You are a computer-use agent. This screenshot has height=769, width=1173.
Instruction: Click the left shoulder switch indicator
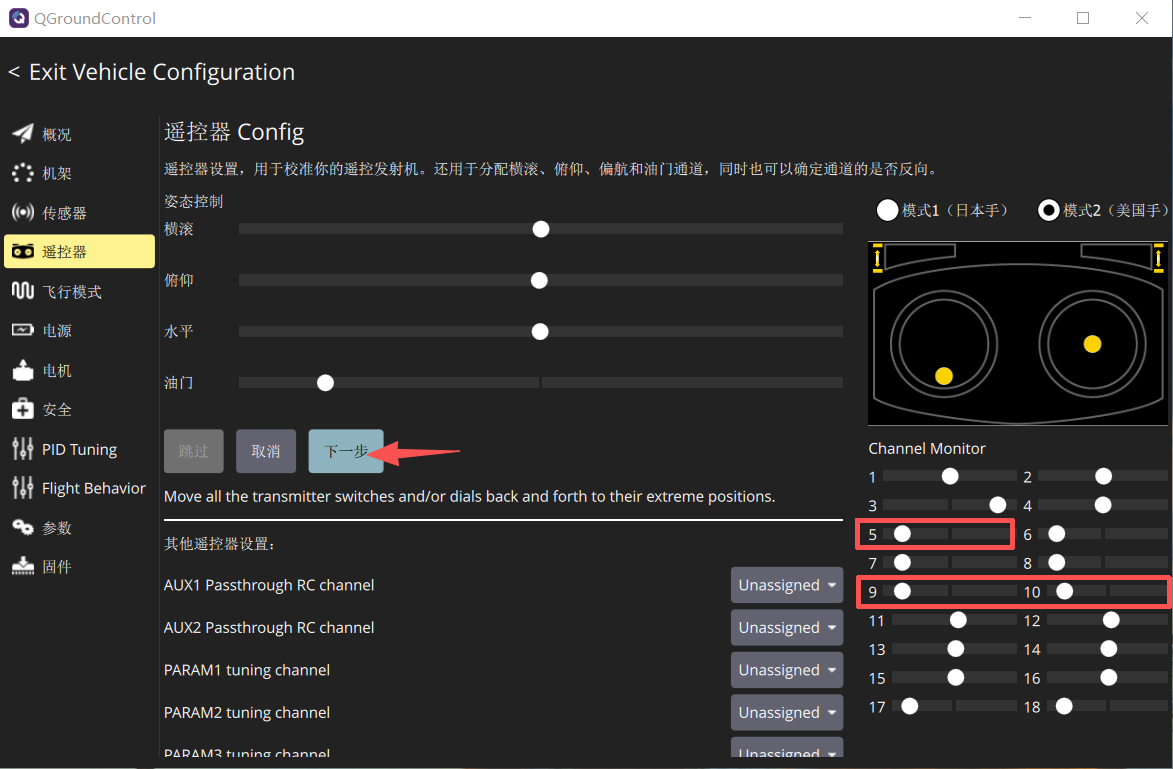click(878, 258)
